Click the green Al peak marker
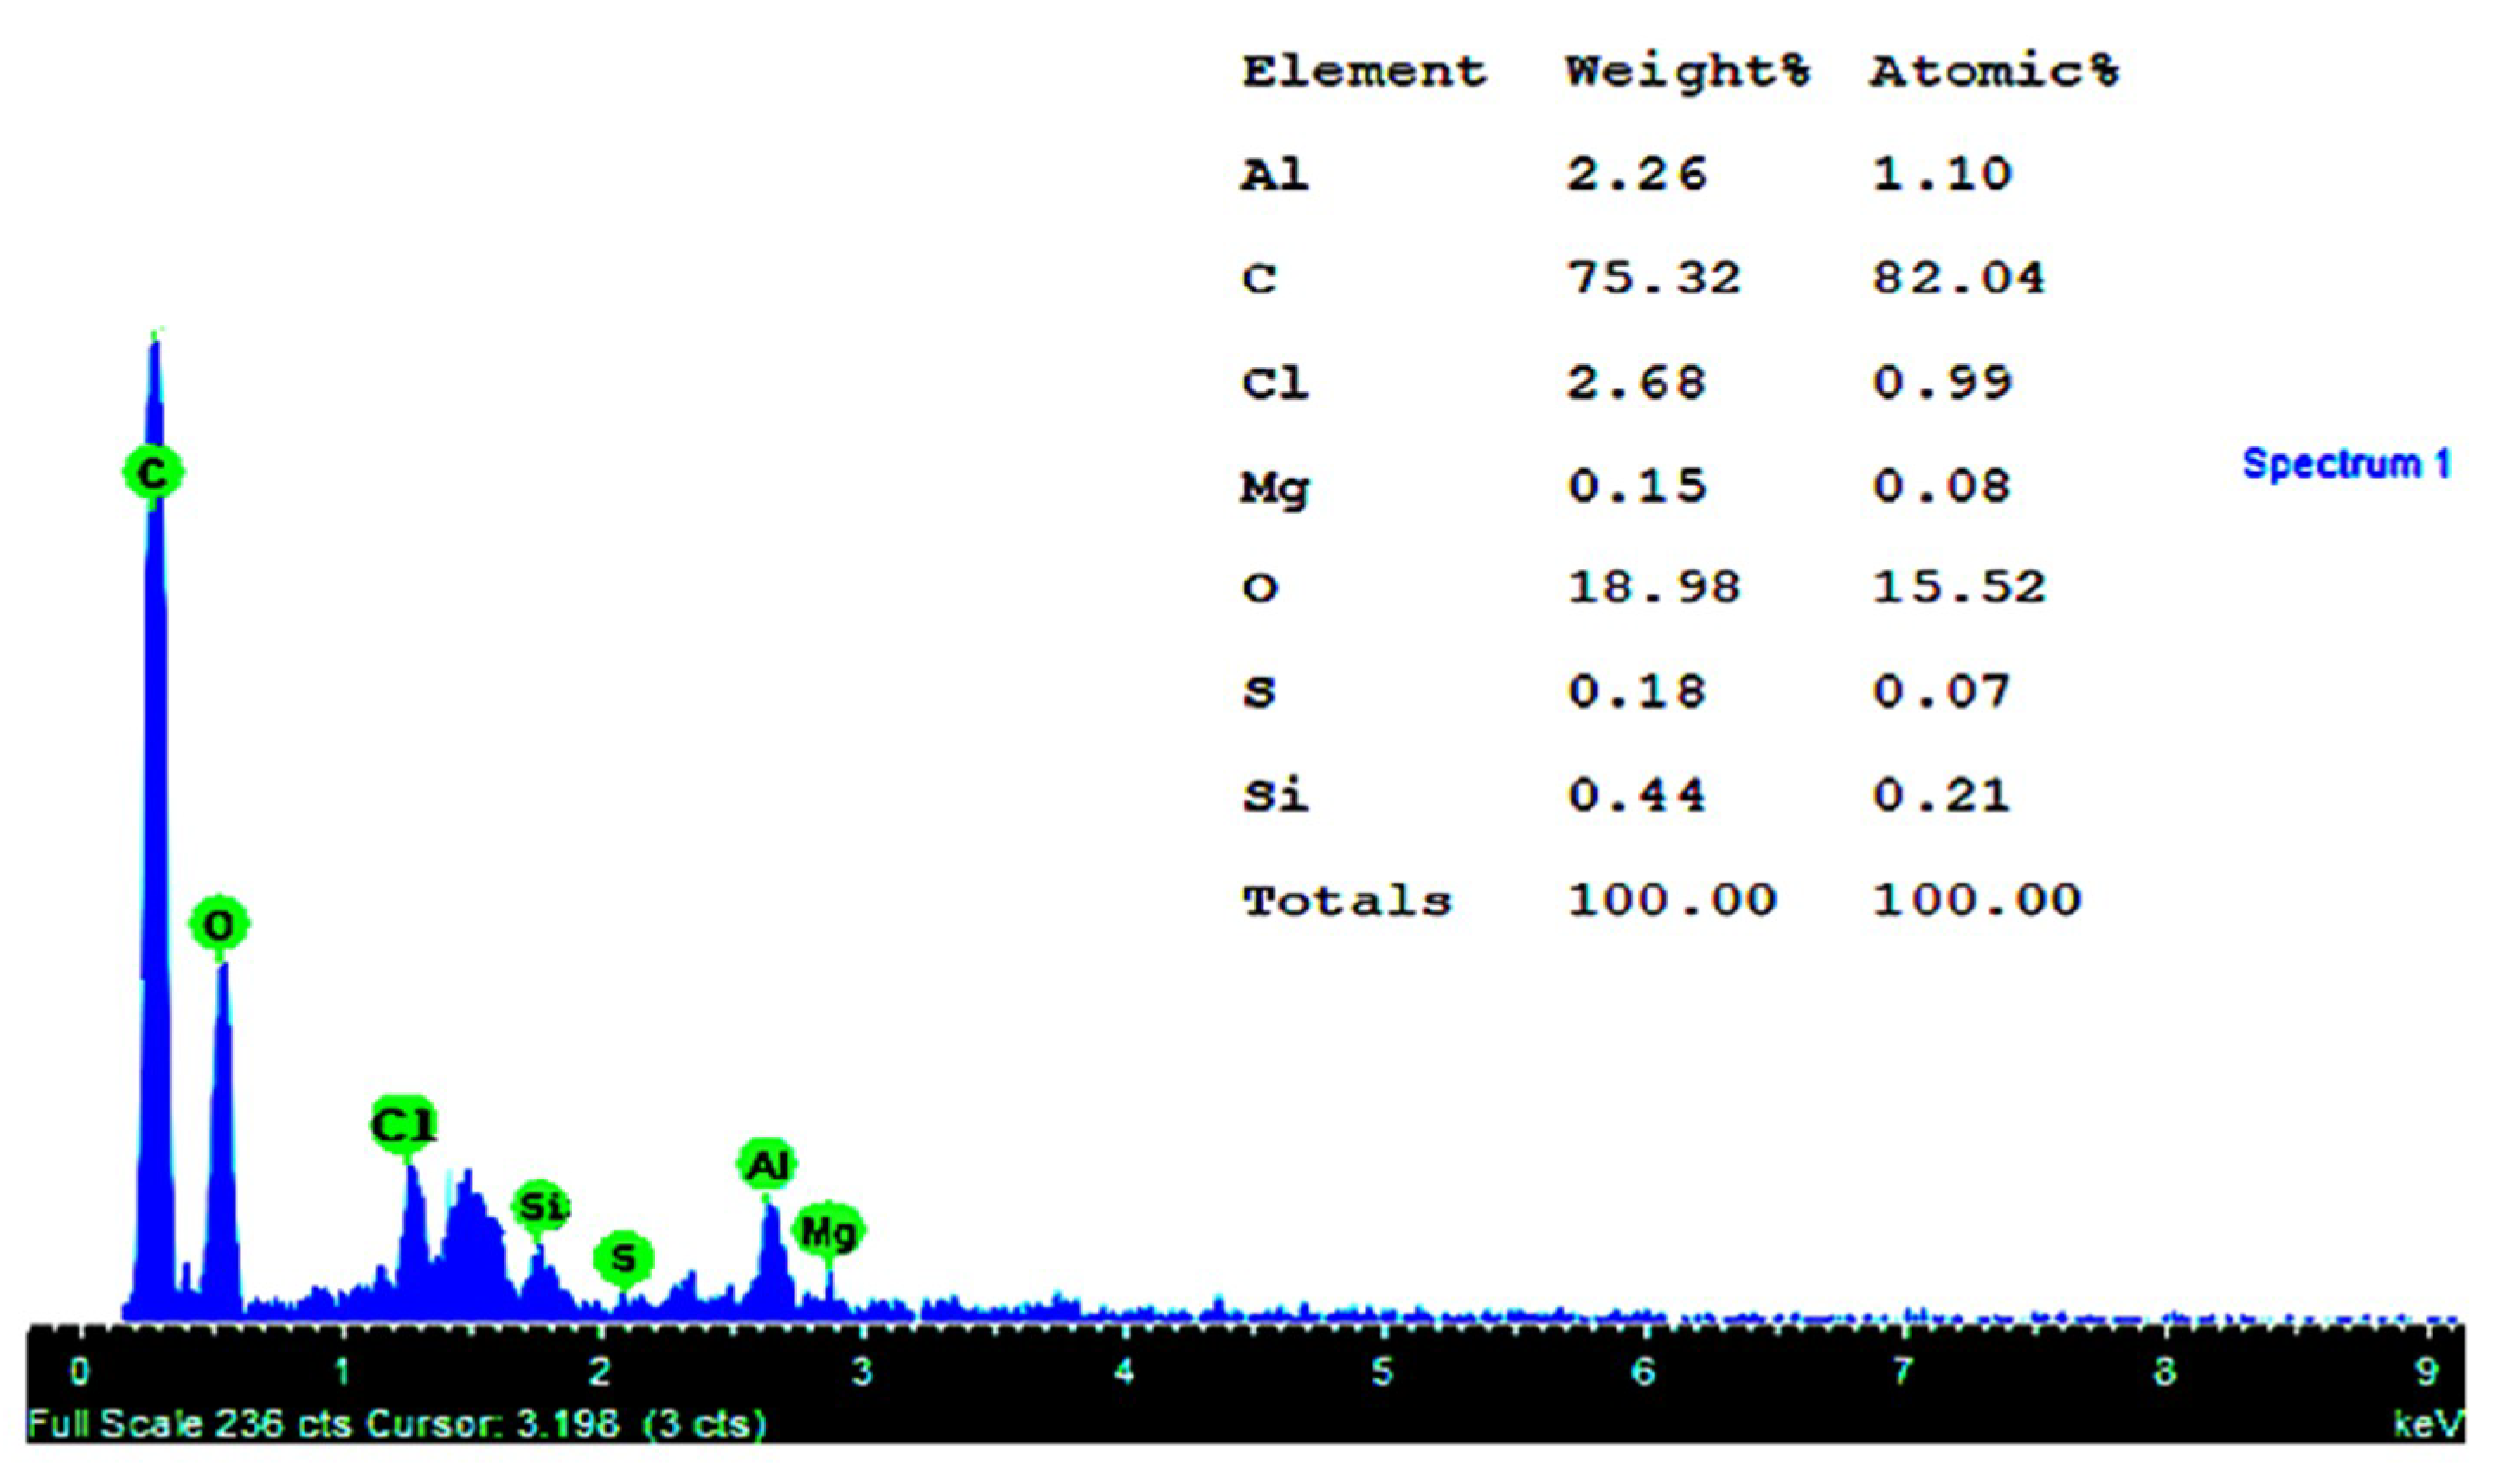The image size is (2500, 1484). pos(767,1165)
